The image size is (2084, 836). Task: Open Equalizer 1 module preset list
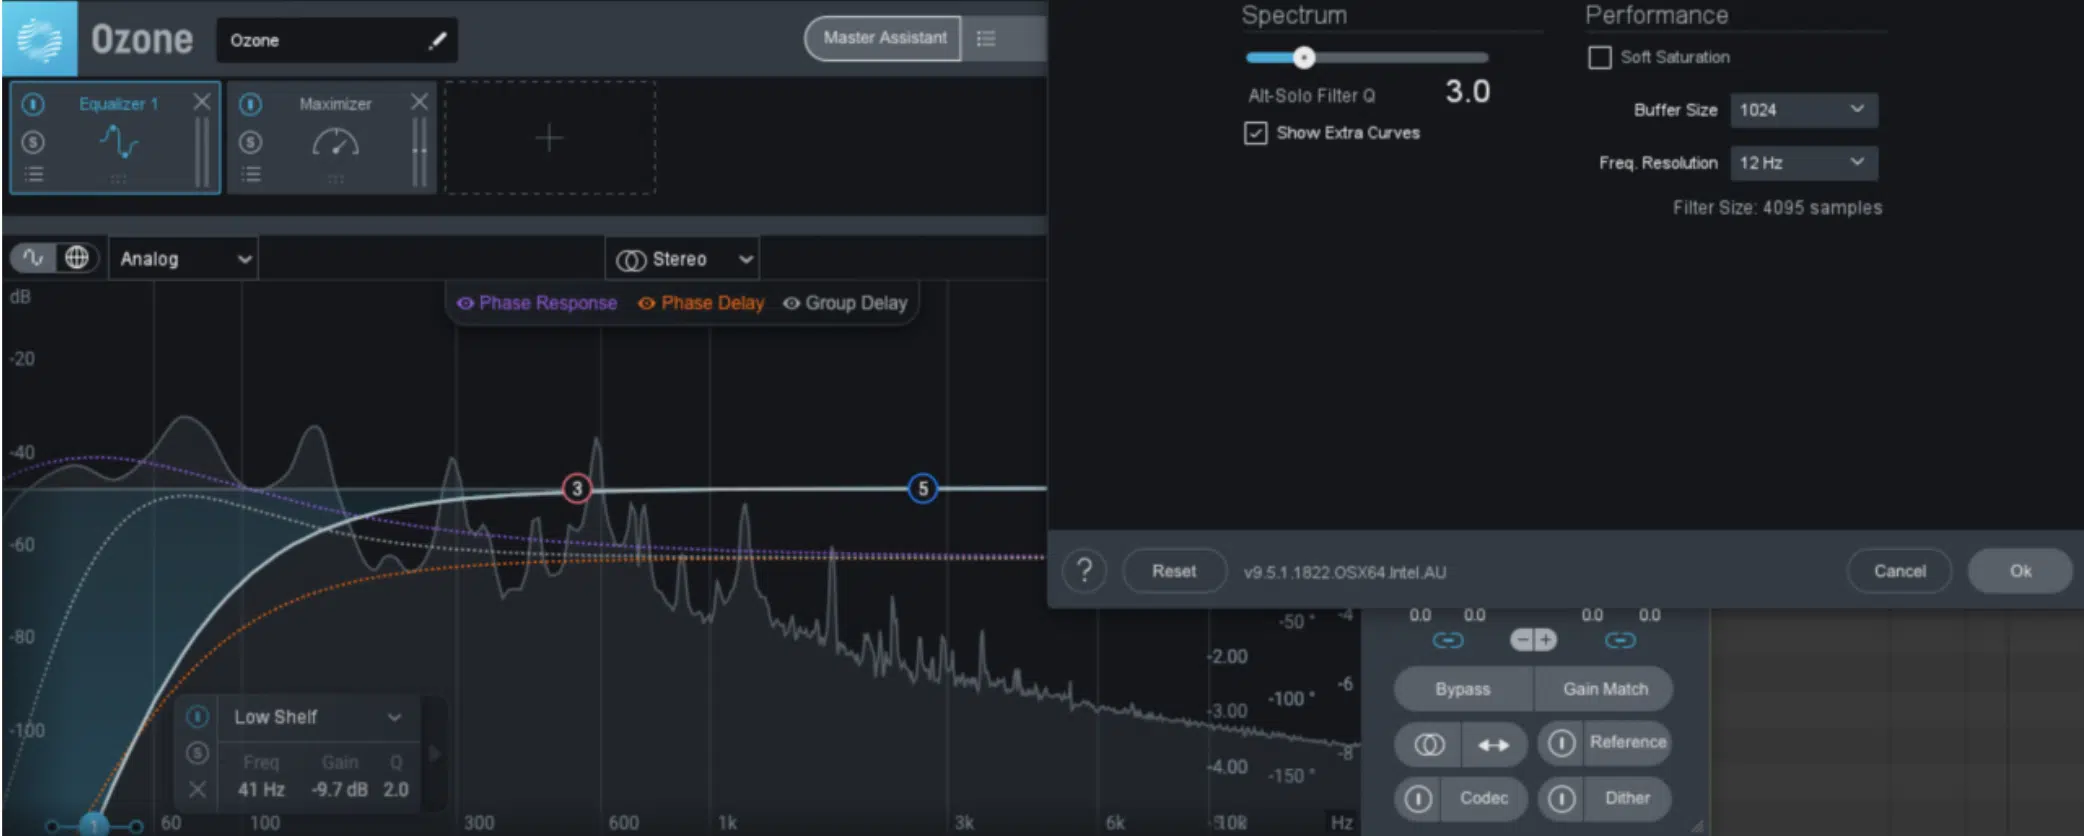(33, 175)
